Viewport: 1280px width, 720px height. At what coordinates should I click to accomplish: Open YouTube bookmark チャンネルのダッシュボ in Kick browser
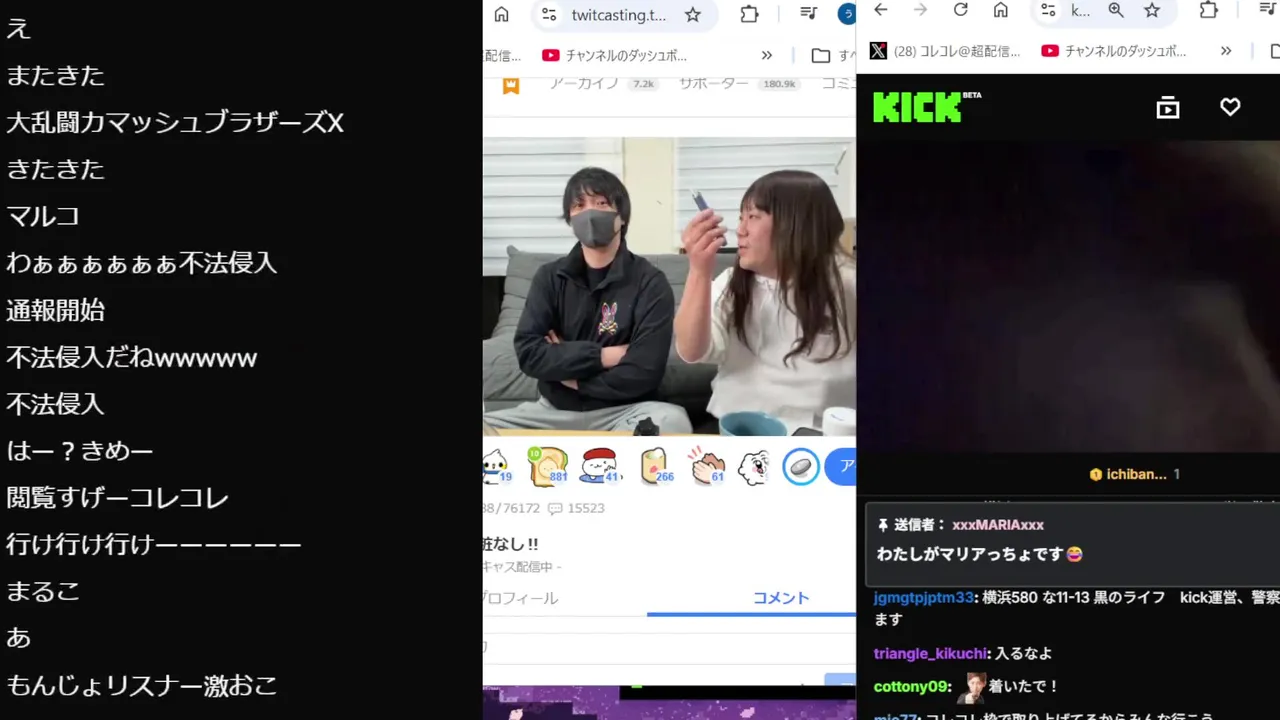[x=1114, y=51]
